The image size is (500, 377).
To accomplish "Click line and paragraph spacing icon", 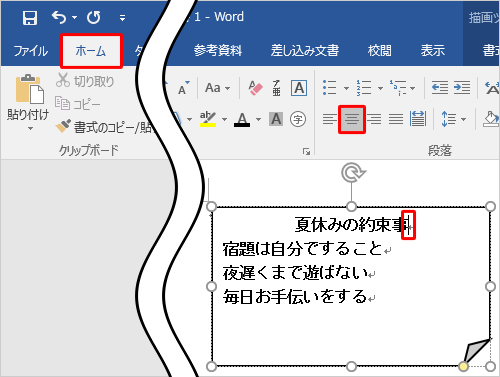I will coord(449,119).
